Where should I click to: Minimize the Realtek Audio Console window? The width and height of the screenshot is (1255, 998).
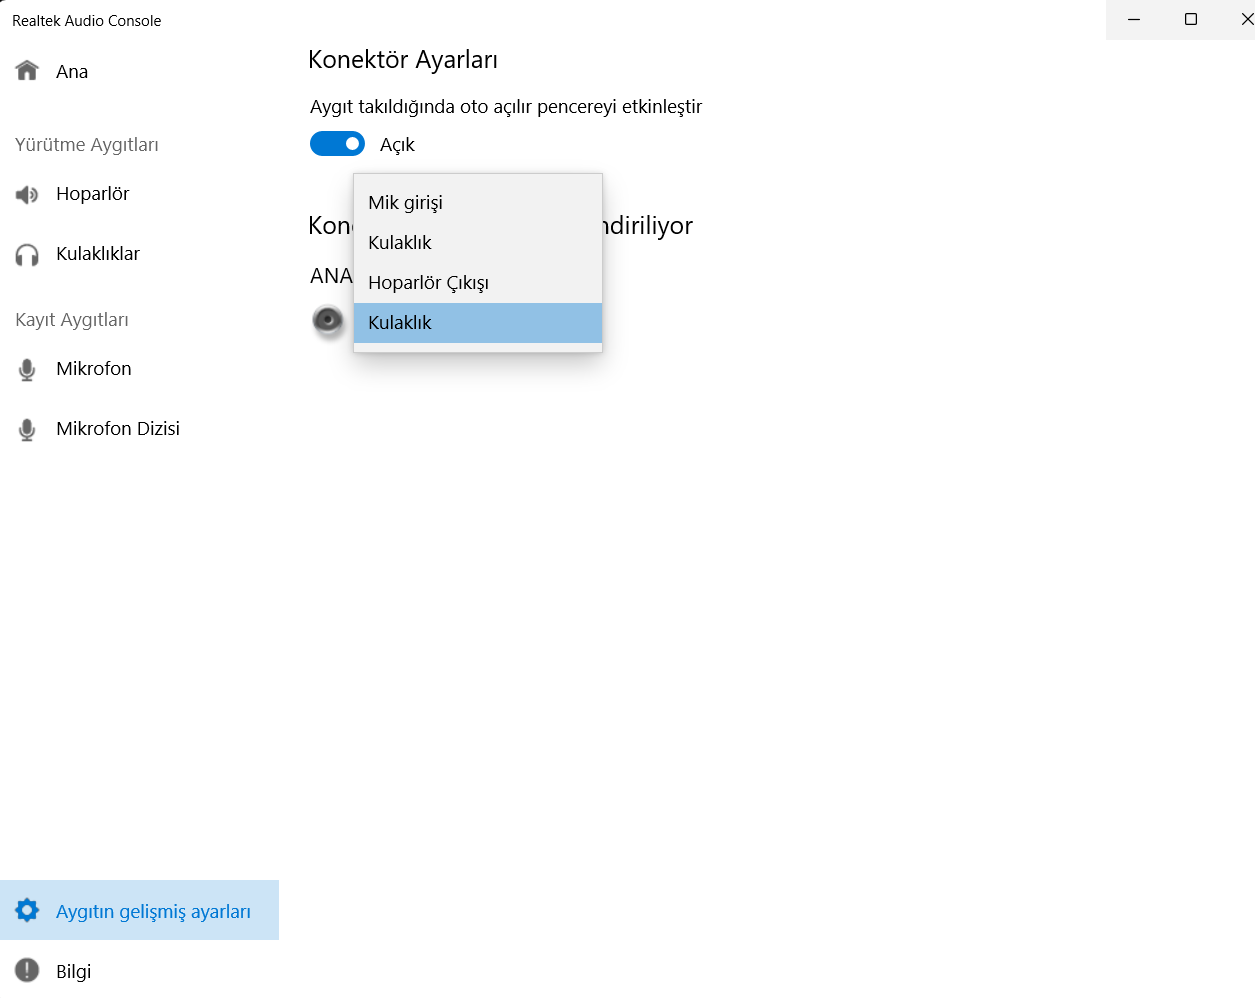click(x=1134, y=19)
